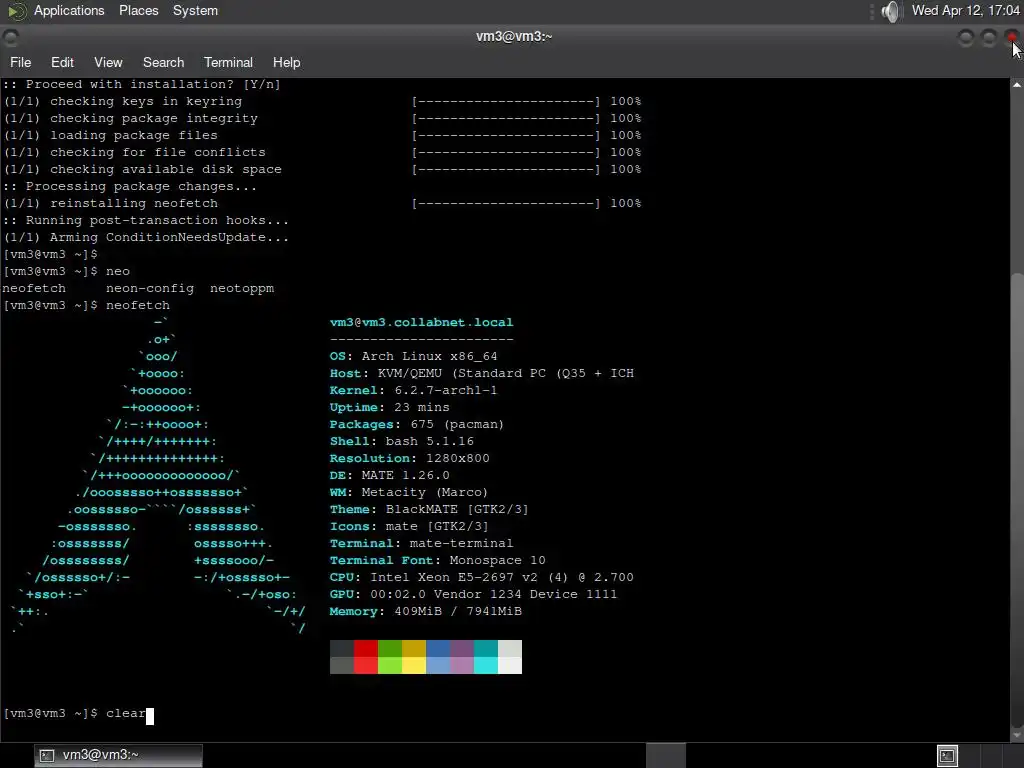Click the Arming ConditionNeedsUpdate line
1024x768 pixels.
tap(146, 238)
